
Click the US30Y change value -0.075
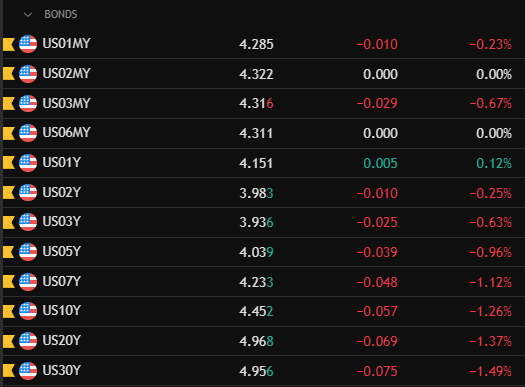377,371
